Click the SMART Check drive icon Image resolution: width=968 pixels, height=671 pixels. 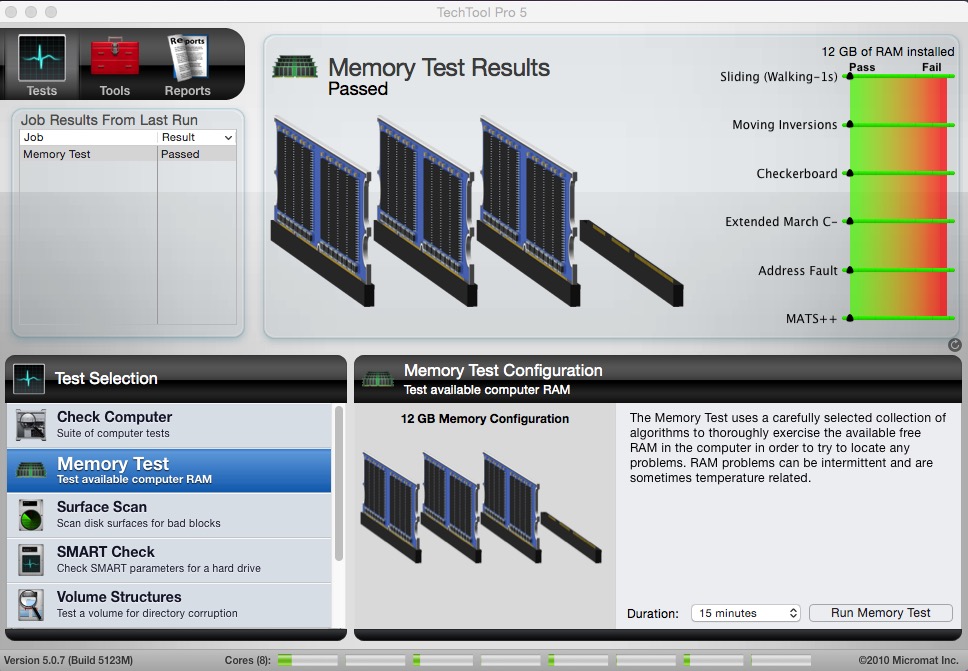click(31, 560)
